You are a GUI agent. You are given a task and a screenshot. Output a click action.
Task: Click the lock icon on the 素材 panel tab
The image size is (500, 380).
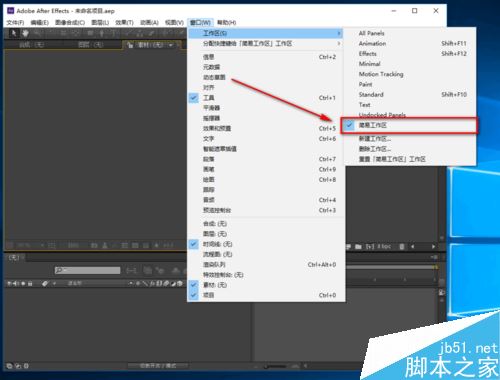130,45
